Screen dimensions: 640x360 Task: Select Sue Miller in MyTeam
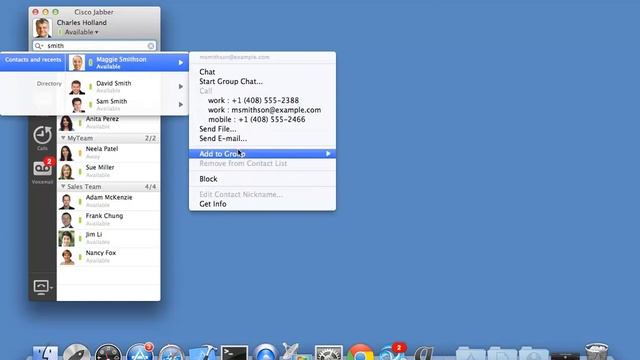pyautogui.click(x=108, y=171)
